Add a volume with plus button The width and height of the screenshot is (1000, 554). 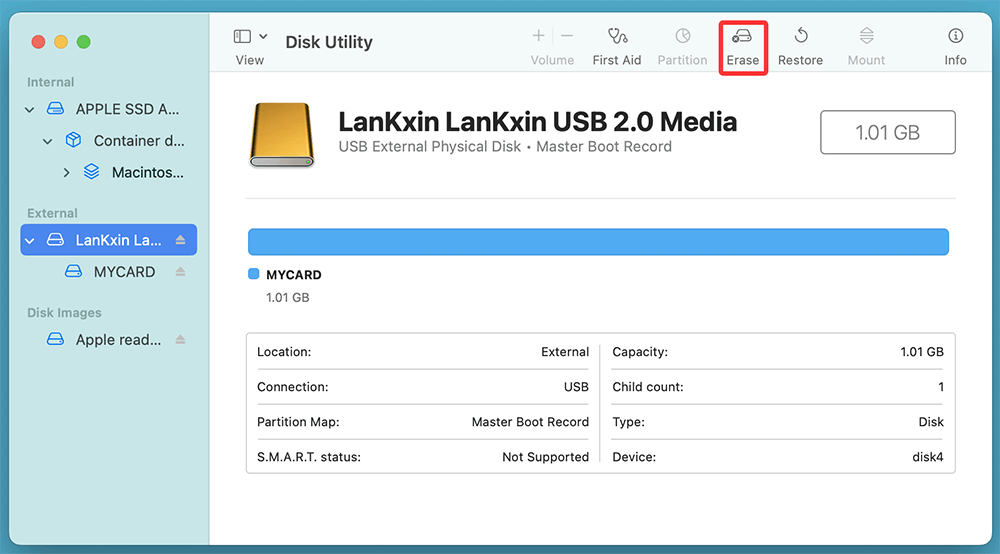tap(538, 36)
